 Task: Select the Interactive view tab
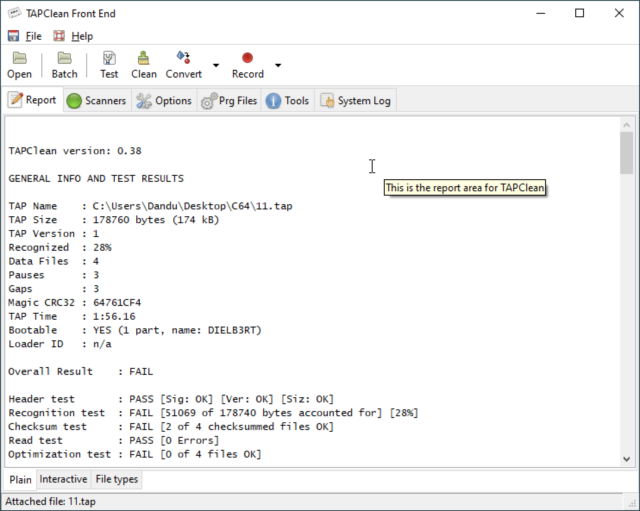click(63, 479)
